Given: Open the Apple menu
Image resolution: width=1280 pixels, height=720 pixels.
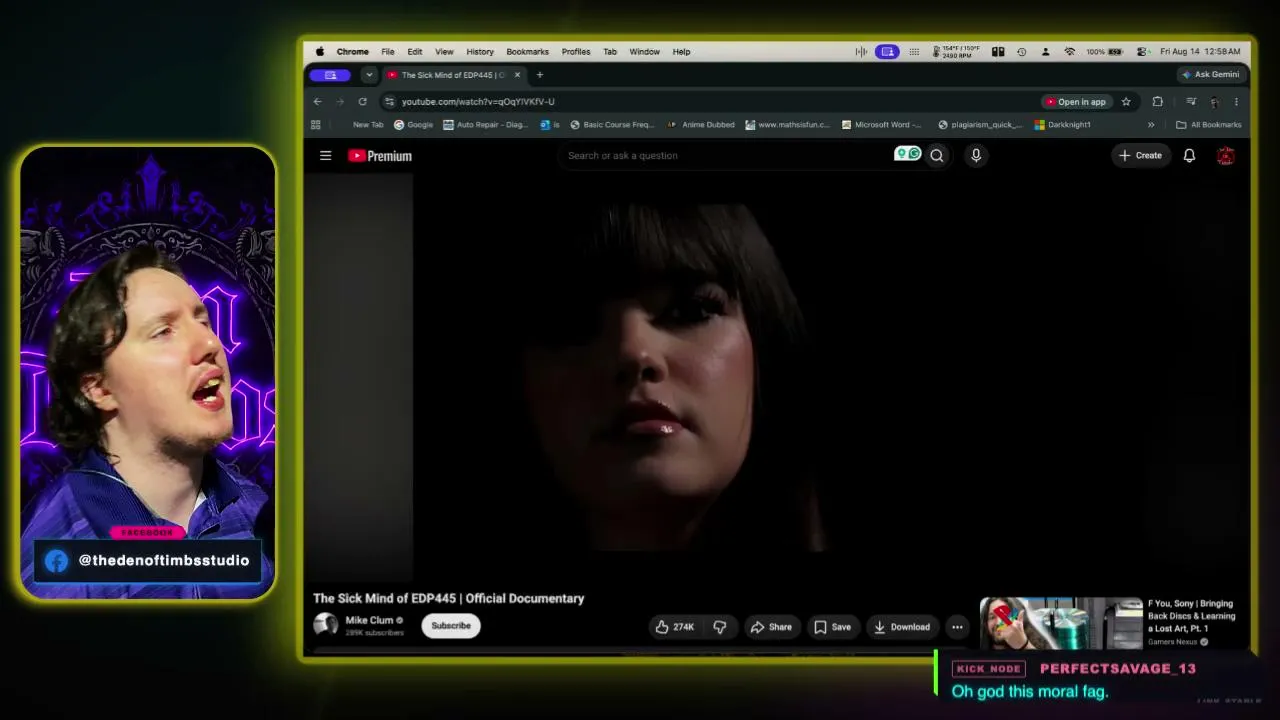Looking at the screenshot, I should (320, 52).
